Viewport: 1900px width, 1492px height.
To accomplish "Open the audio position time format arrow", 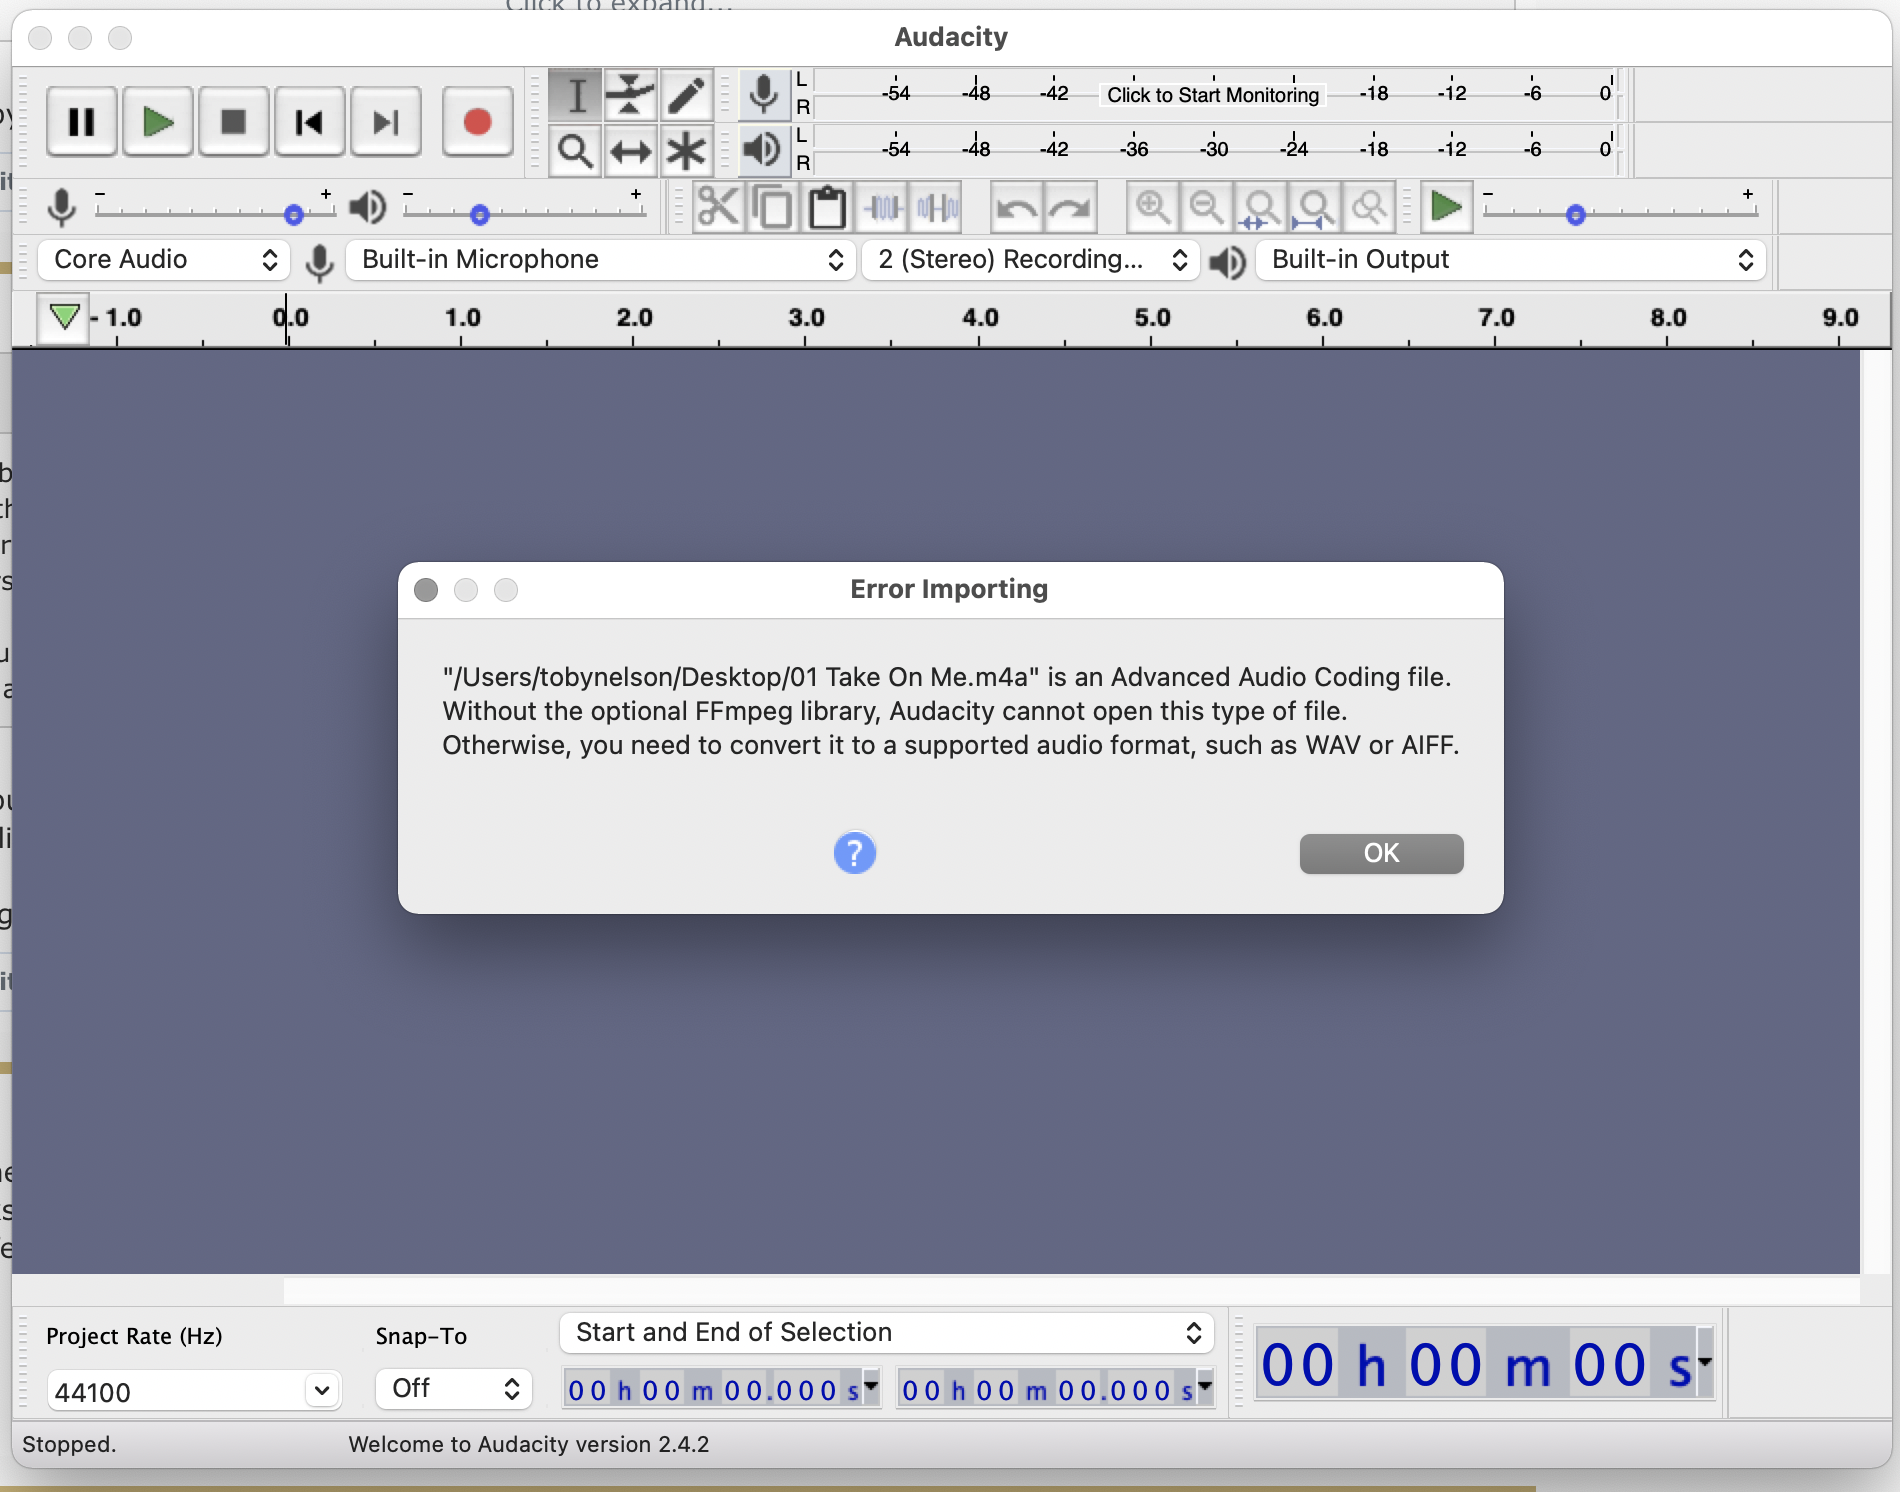I will pos(1705,1361).
